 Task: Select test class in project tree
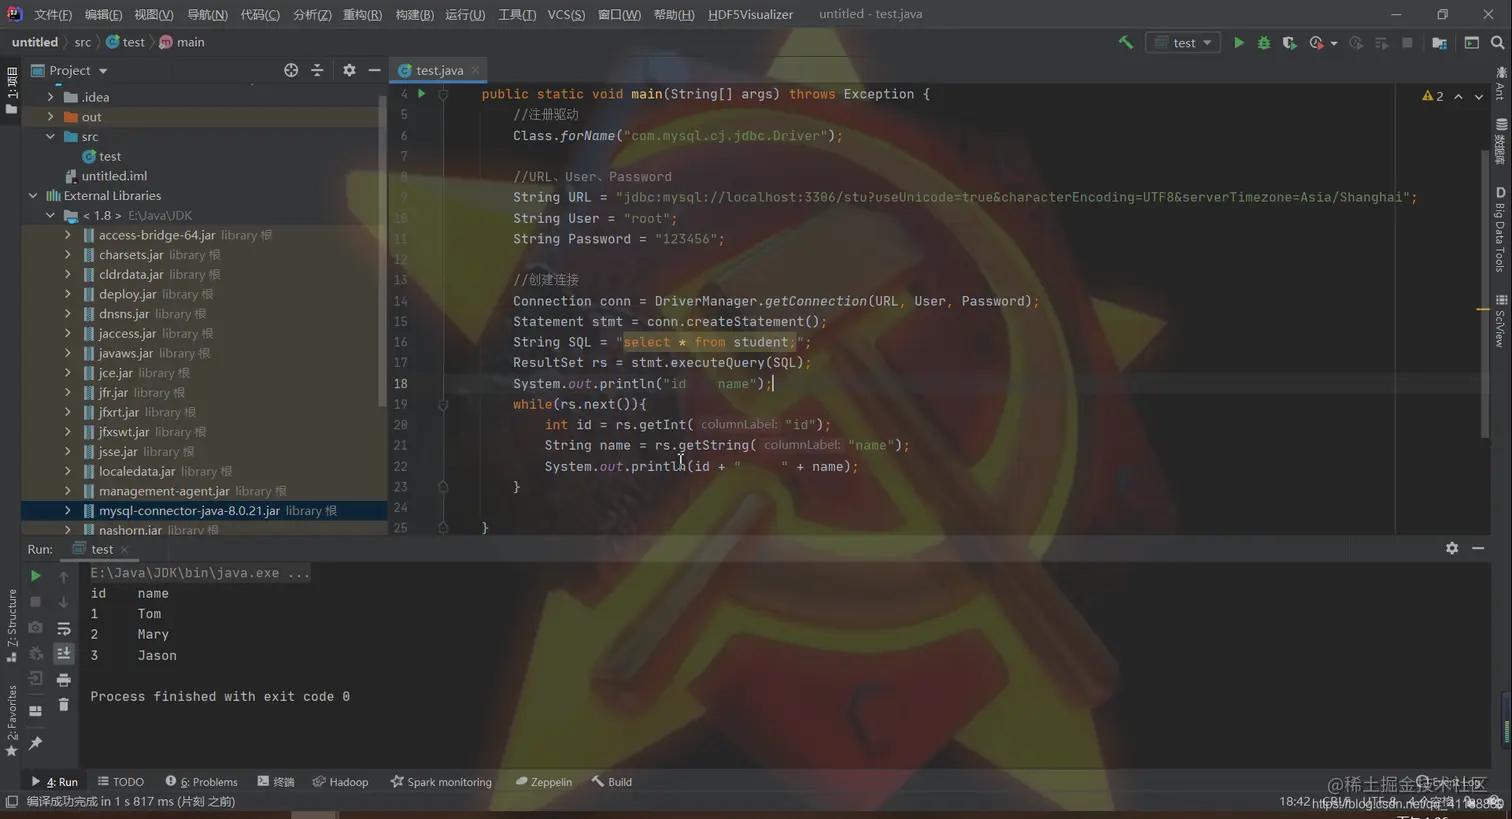pos(101,156)
